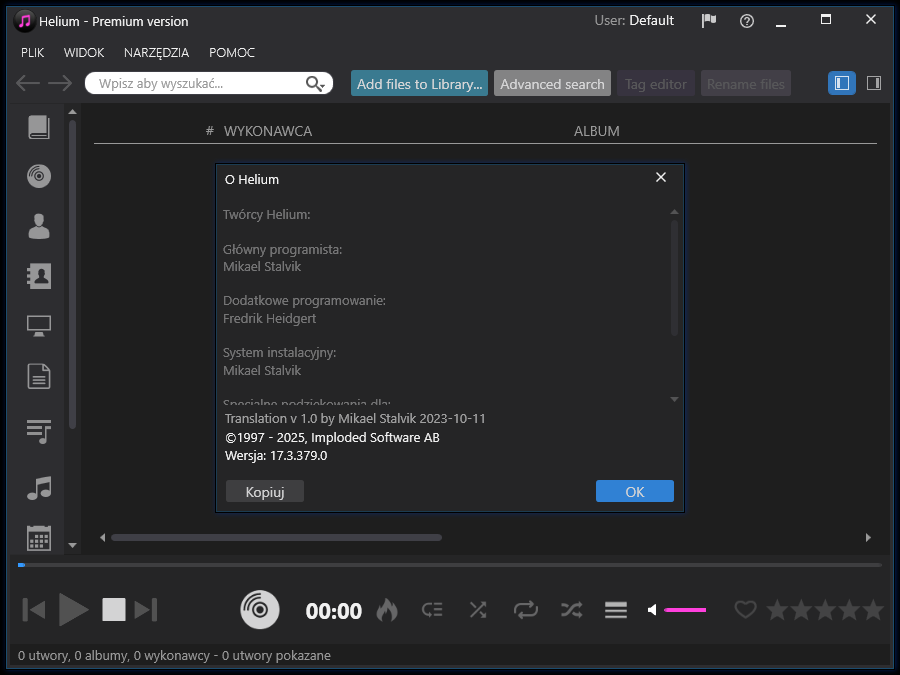Click the album art disc in player
This screenshot has height=675, width=900.
(x=260, y=610)
